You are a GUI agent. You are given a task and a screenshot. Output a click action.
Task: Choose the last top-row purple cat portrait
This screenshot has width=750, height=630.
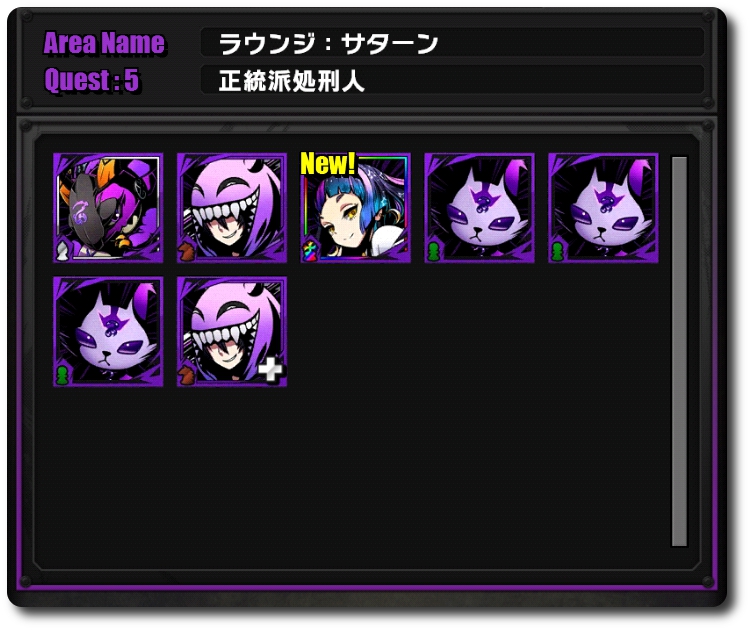point(603,208)
